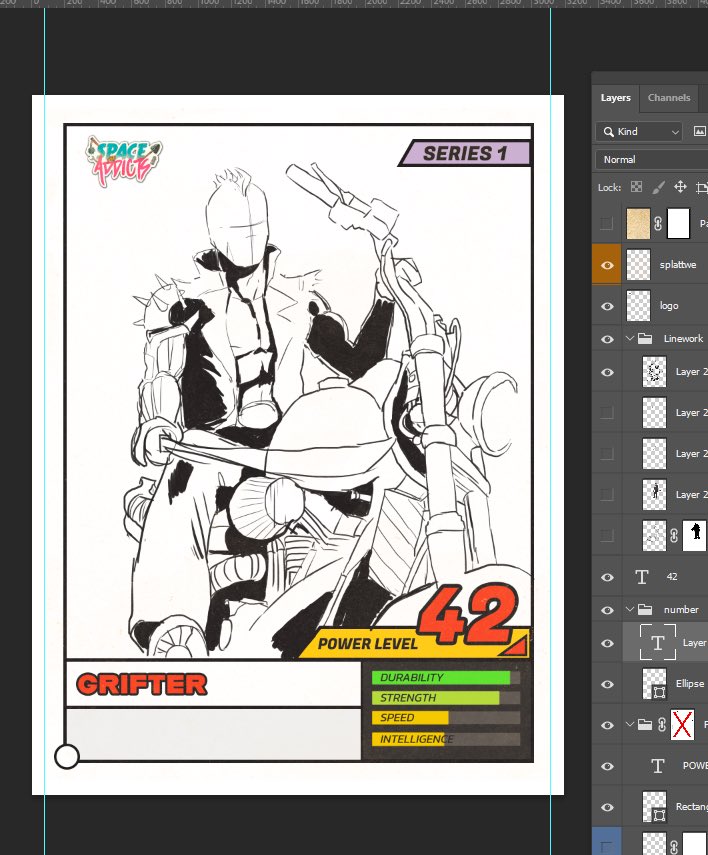This screenshot has width=708, height=855.
Task: Open the Kind filter dropdown
Action: pyautogui.click(x=639, y=131)
